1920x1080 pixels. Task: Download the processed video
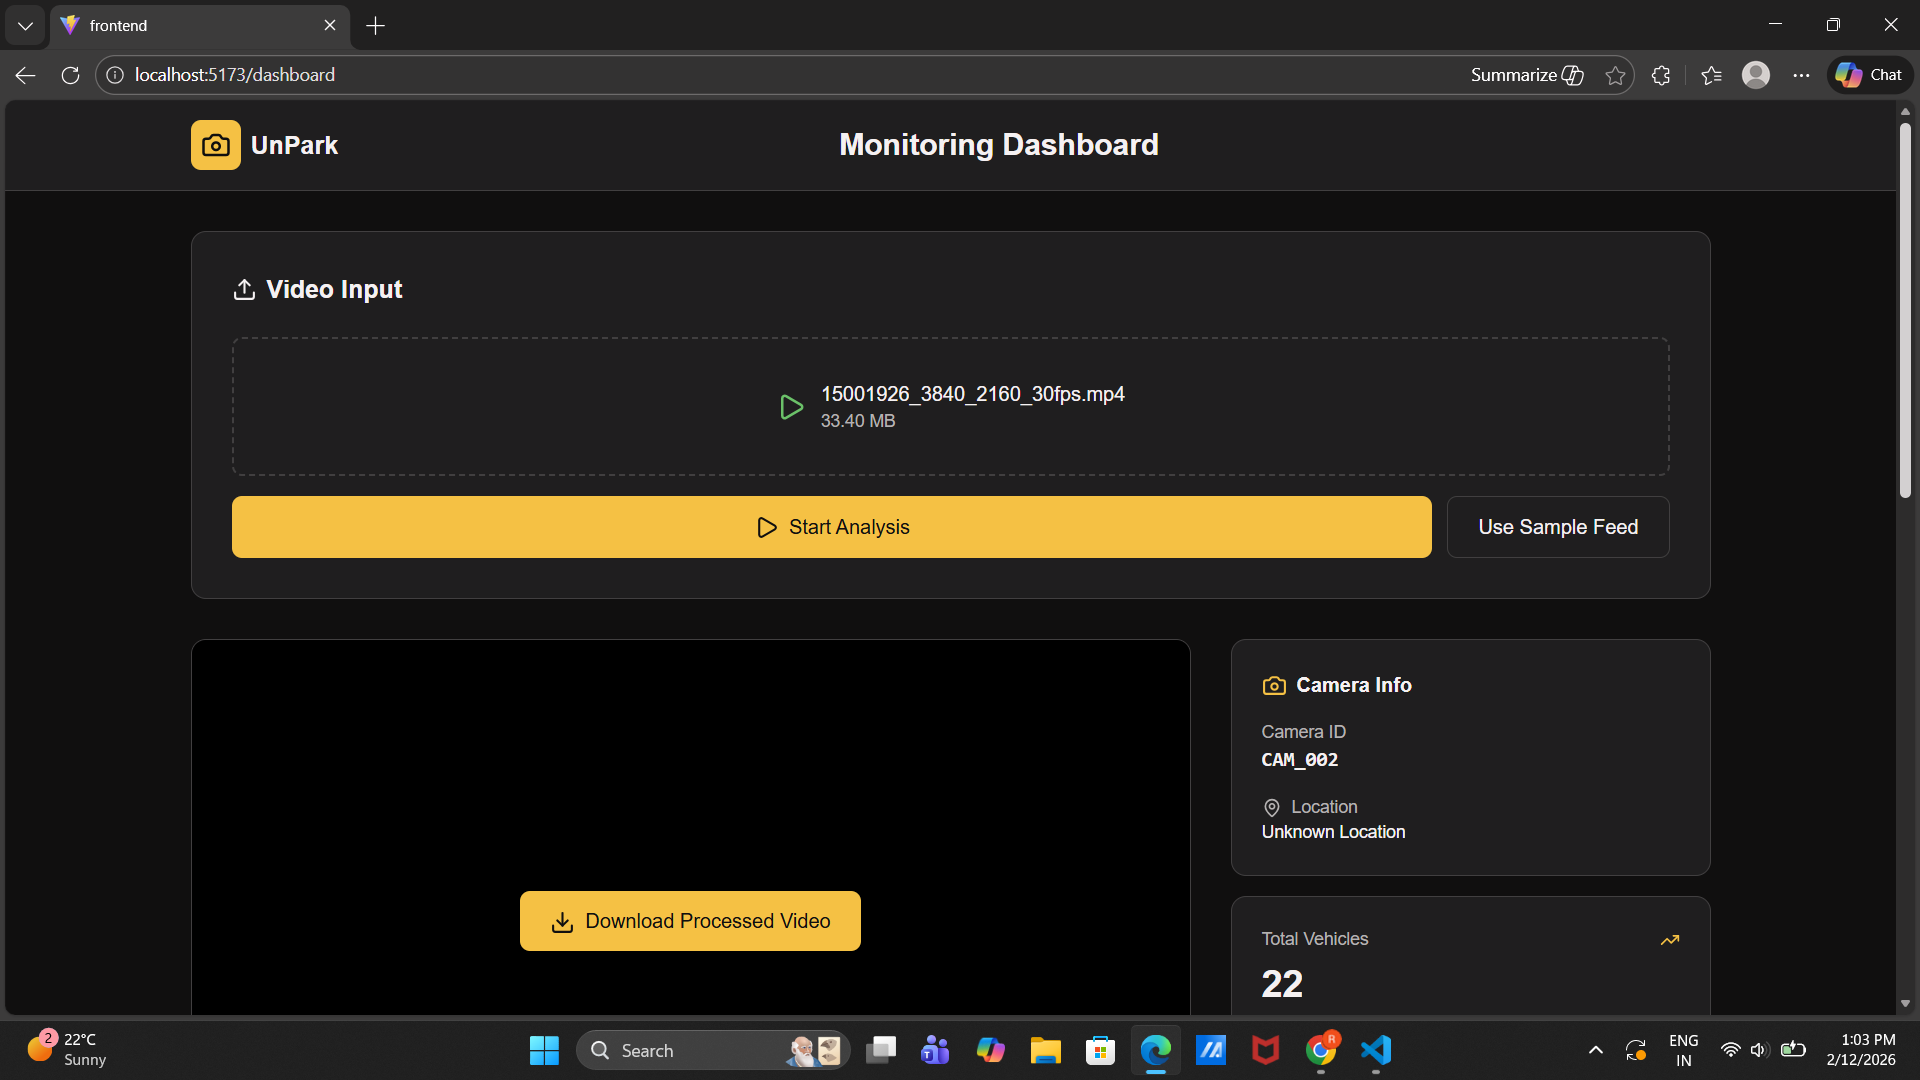[x=690, y=921]
